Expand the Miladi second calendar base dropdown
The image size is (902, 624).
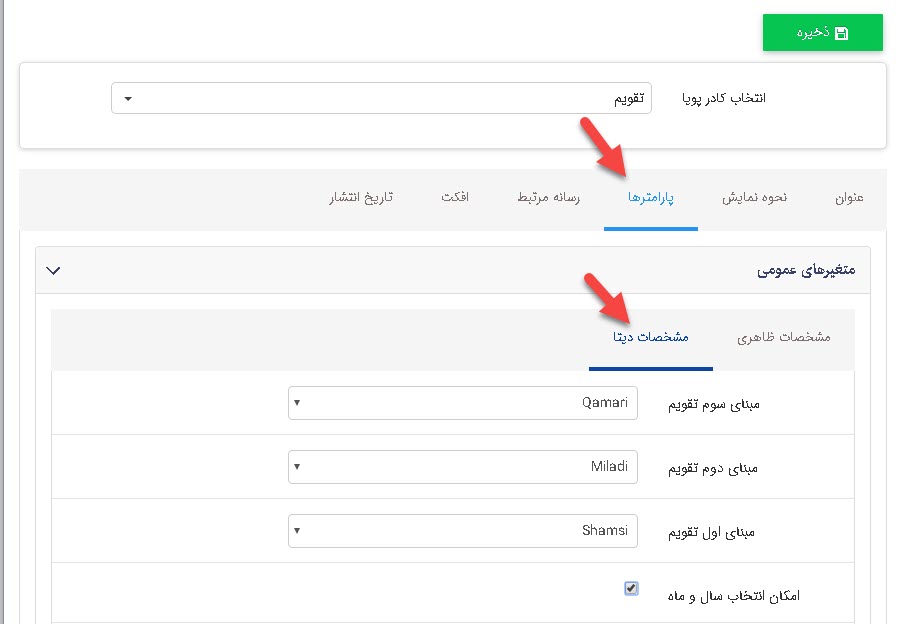click(x=462, y=467)
